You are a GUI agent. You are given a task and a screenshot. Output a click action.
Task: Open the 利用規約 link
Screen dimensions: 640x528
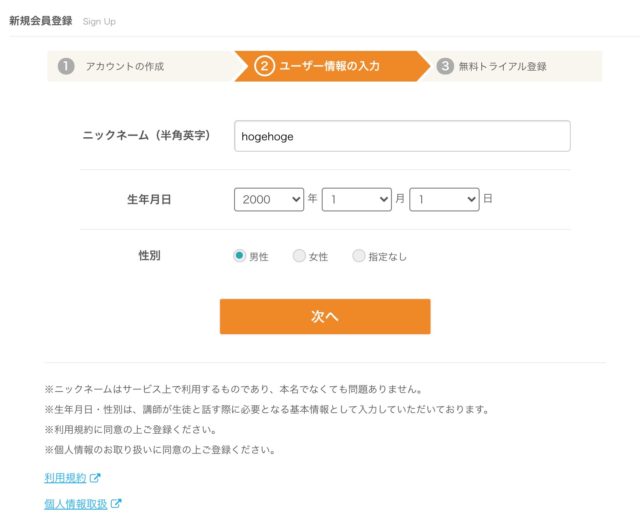coord(66,478)
